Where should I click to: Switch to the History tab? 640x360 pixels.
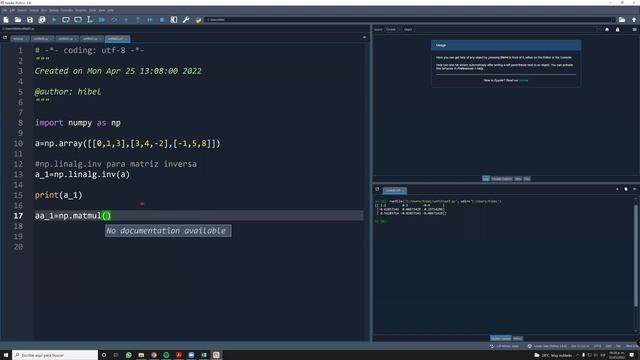518,338
